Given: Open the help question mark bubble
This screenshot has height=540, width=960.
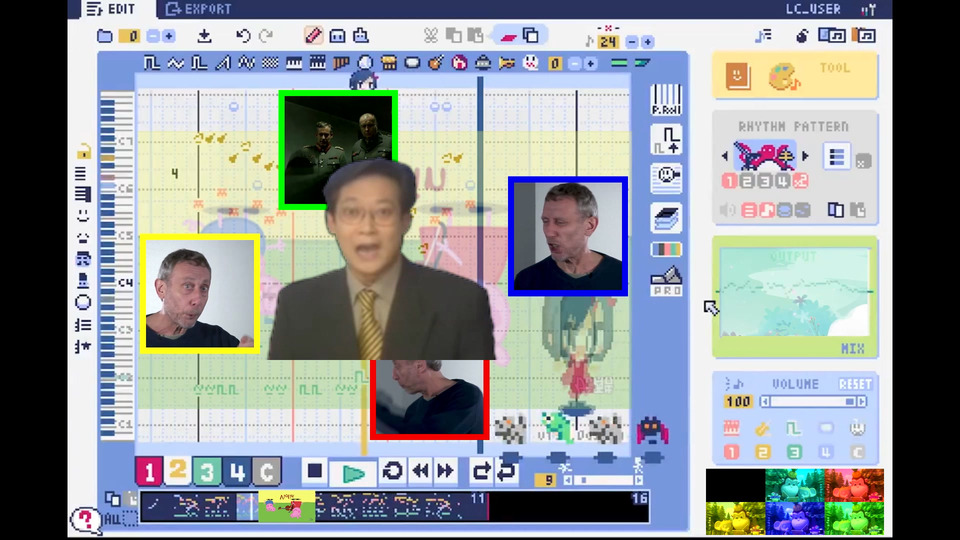Looking at the screenshot, I should pyautogui.click(x=85, y=520).
